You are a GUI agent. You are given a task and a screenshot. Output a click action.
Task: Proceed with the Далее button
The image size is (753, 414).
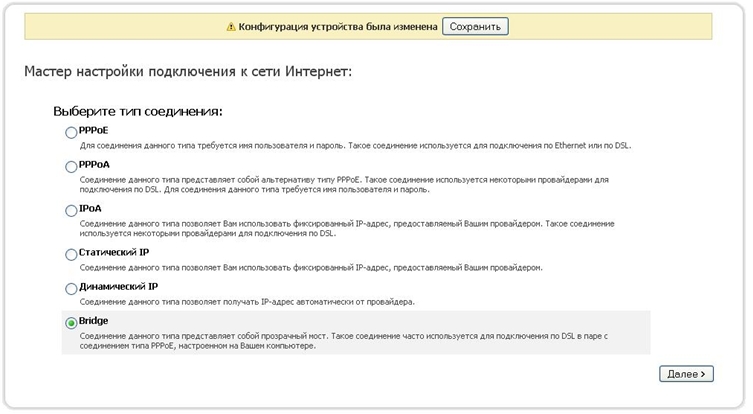[x=685, y=373]
